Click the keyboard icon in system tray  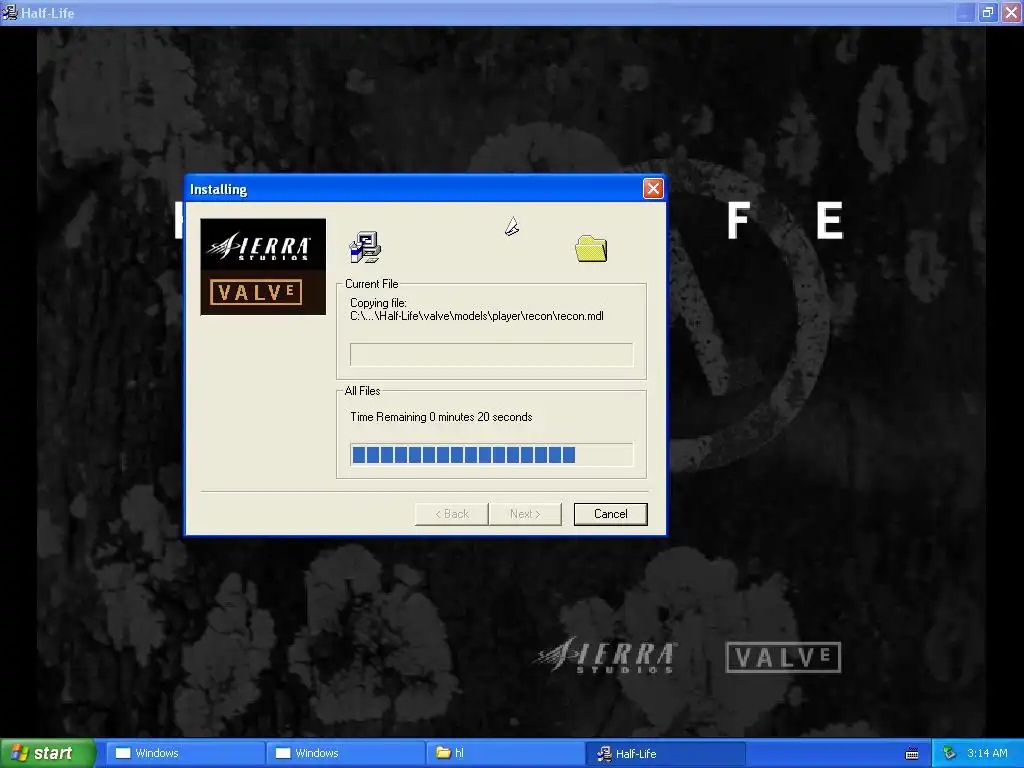pyautogui.click(x=912, y=754)
